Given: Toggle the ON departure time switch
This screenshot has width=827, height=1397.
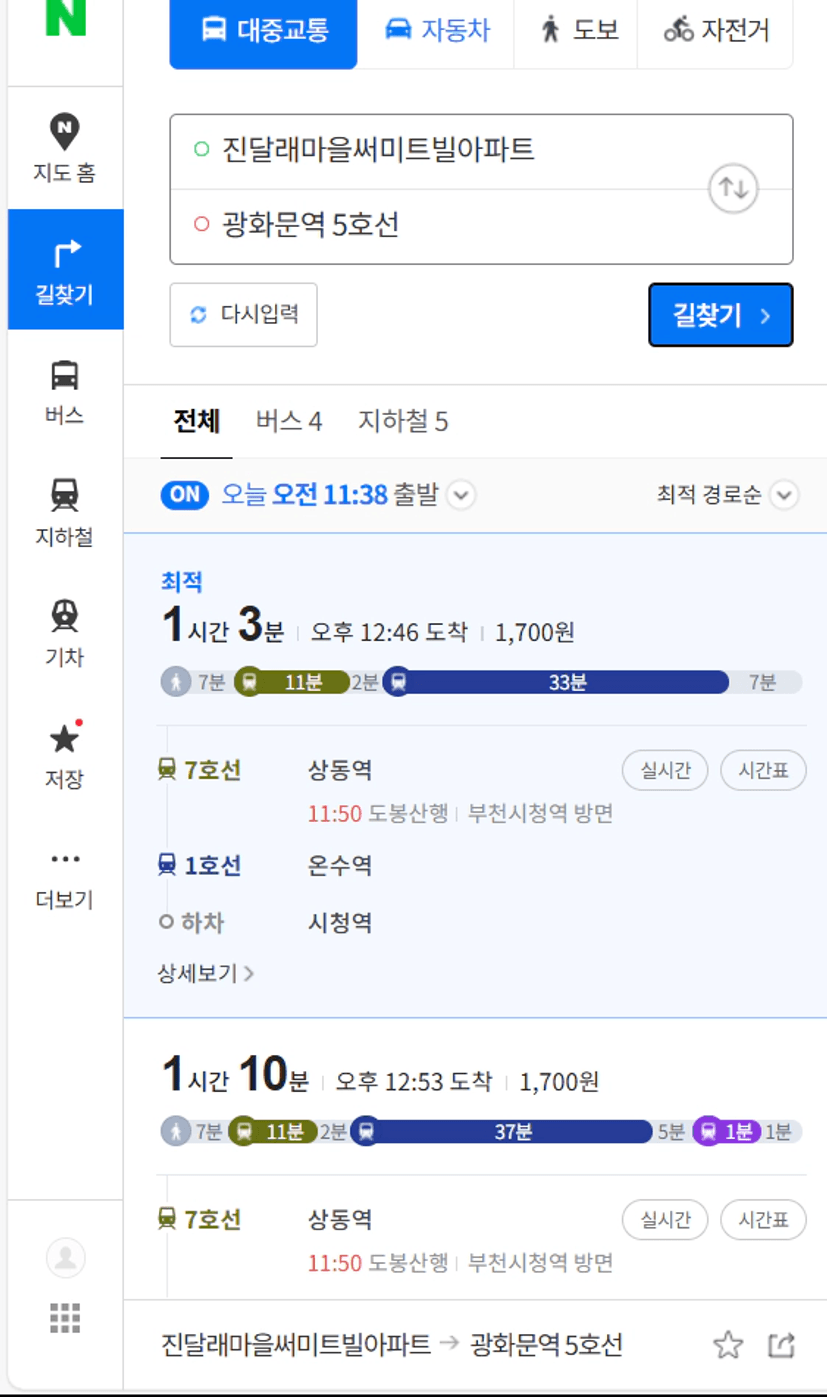Looking at the screenshot, I should (x=184, y=494).
